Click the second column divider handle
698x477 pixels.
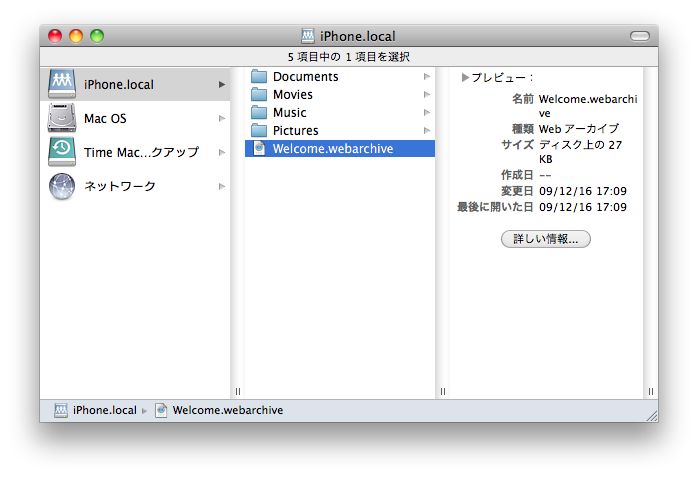442,392
